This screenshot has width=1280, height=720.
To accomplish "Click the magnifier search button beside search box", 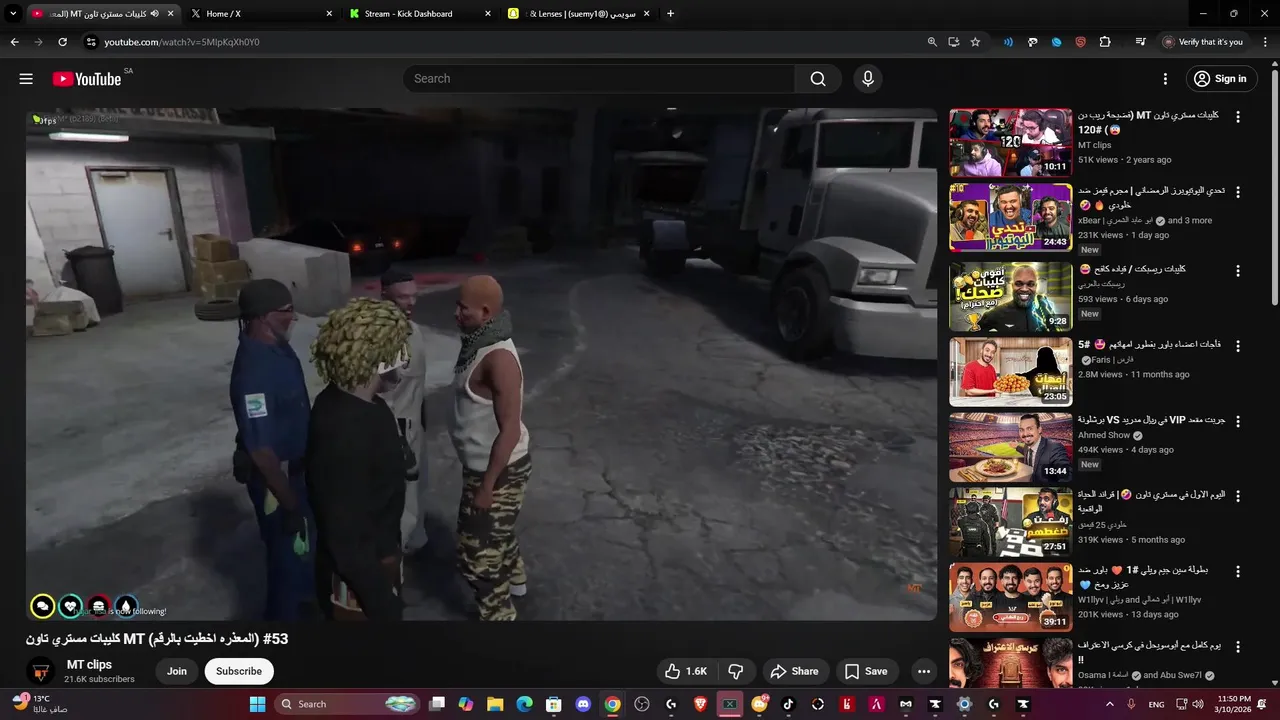I will point(818,79).
